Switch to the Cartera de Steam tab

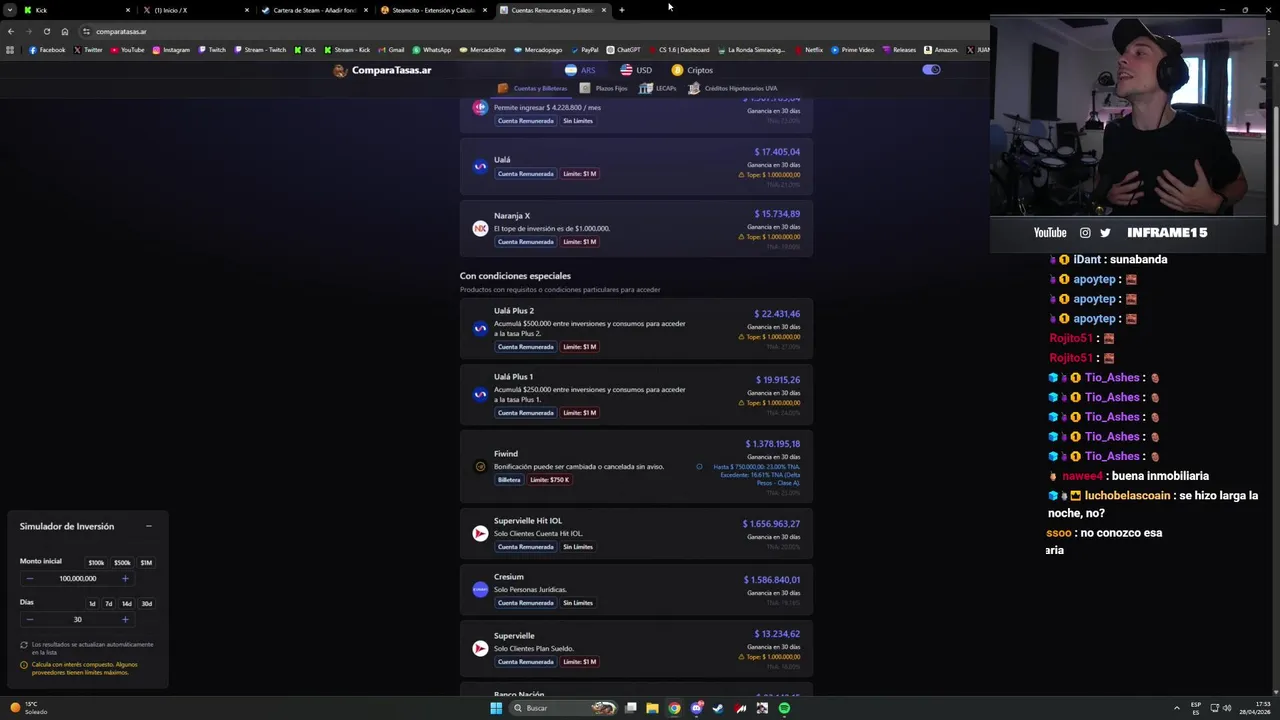315,10
